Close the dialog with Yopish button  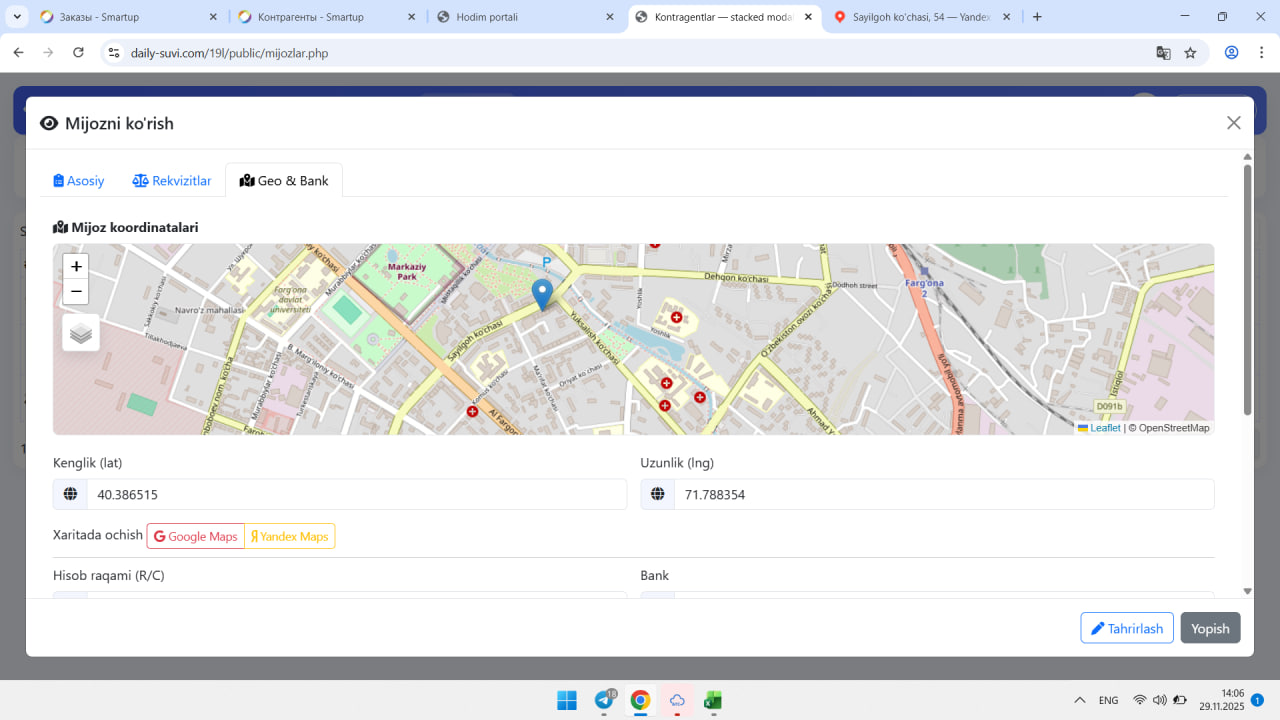(1210, 628)
